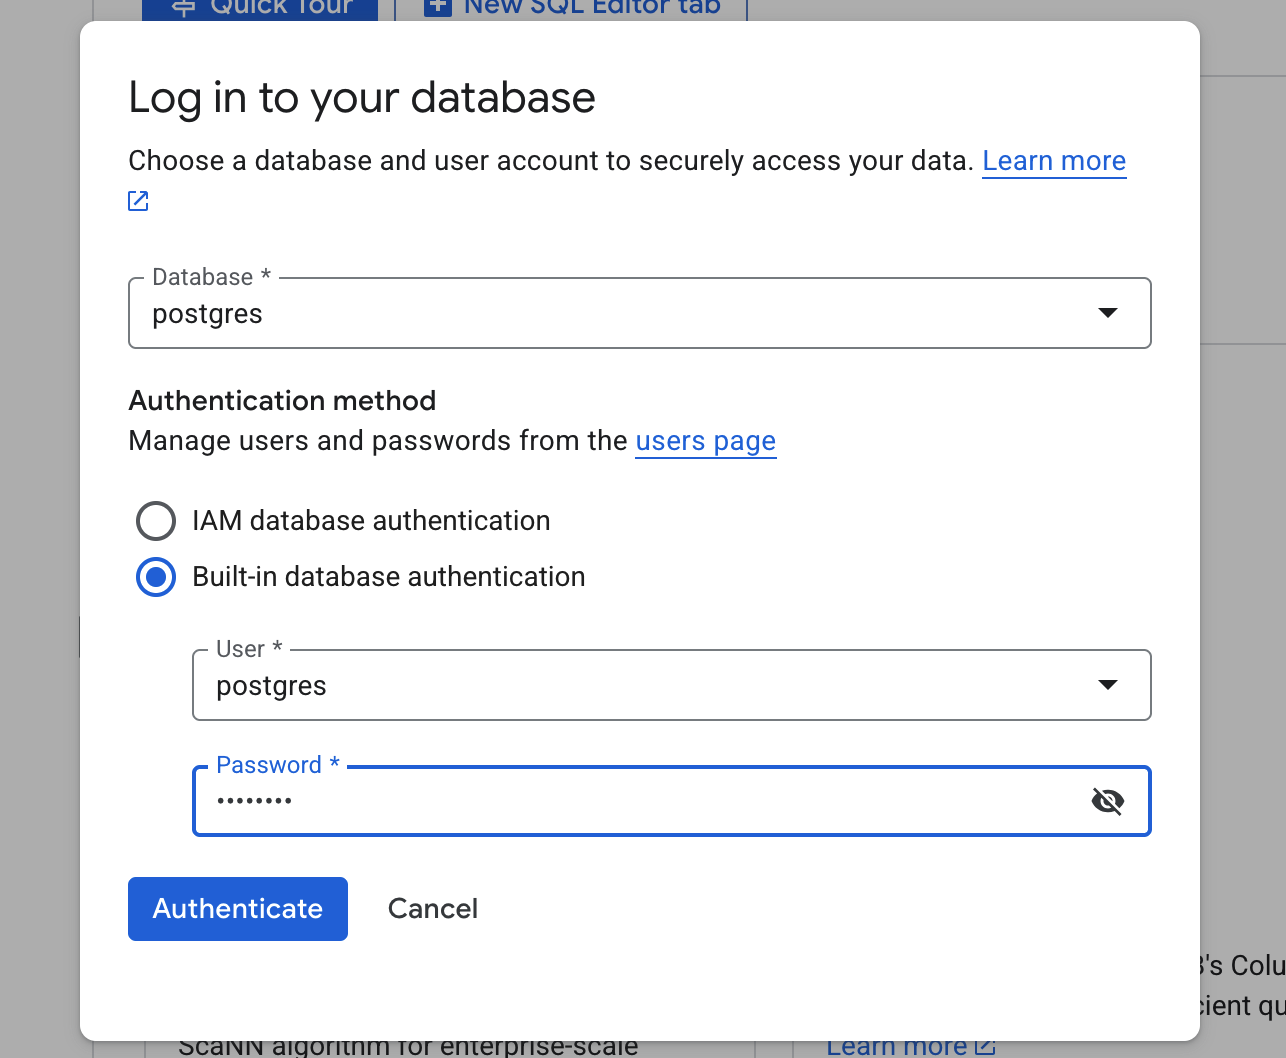Open the users page link
Screen dimensions: 1286x1058
(705, 440)
